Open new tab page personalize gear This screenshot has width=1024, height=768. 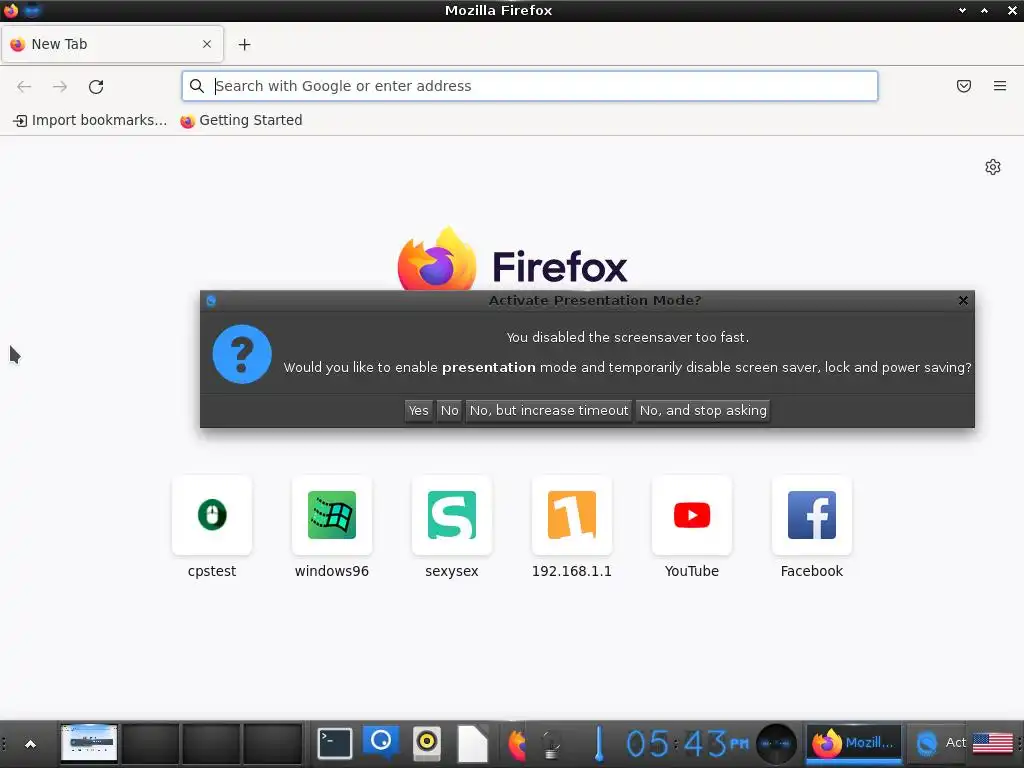click(x=993, y=167)
